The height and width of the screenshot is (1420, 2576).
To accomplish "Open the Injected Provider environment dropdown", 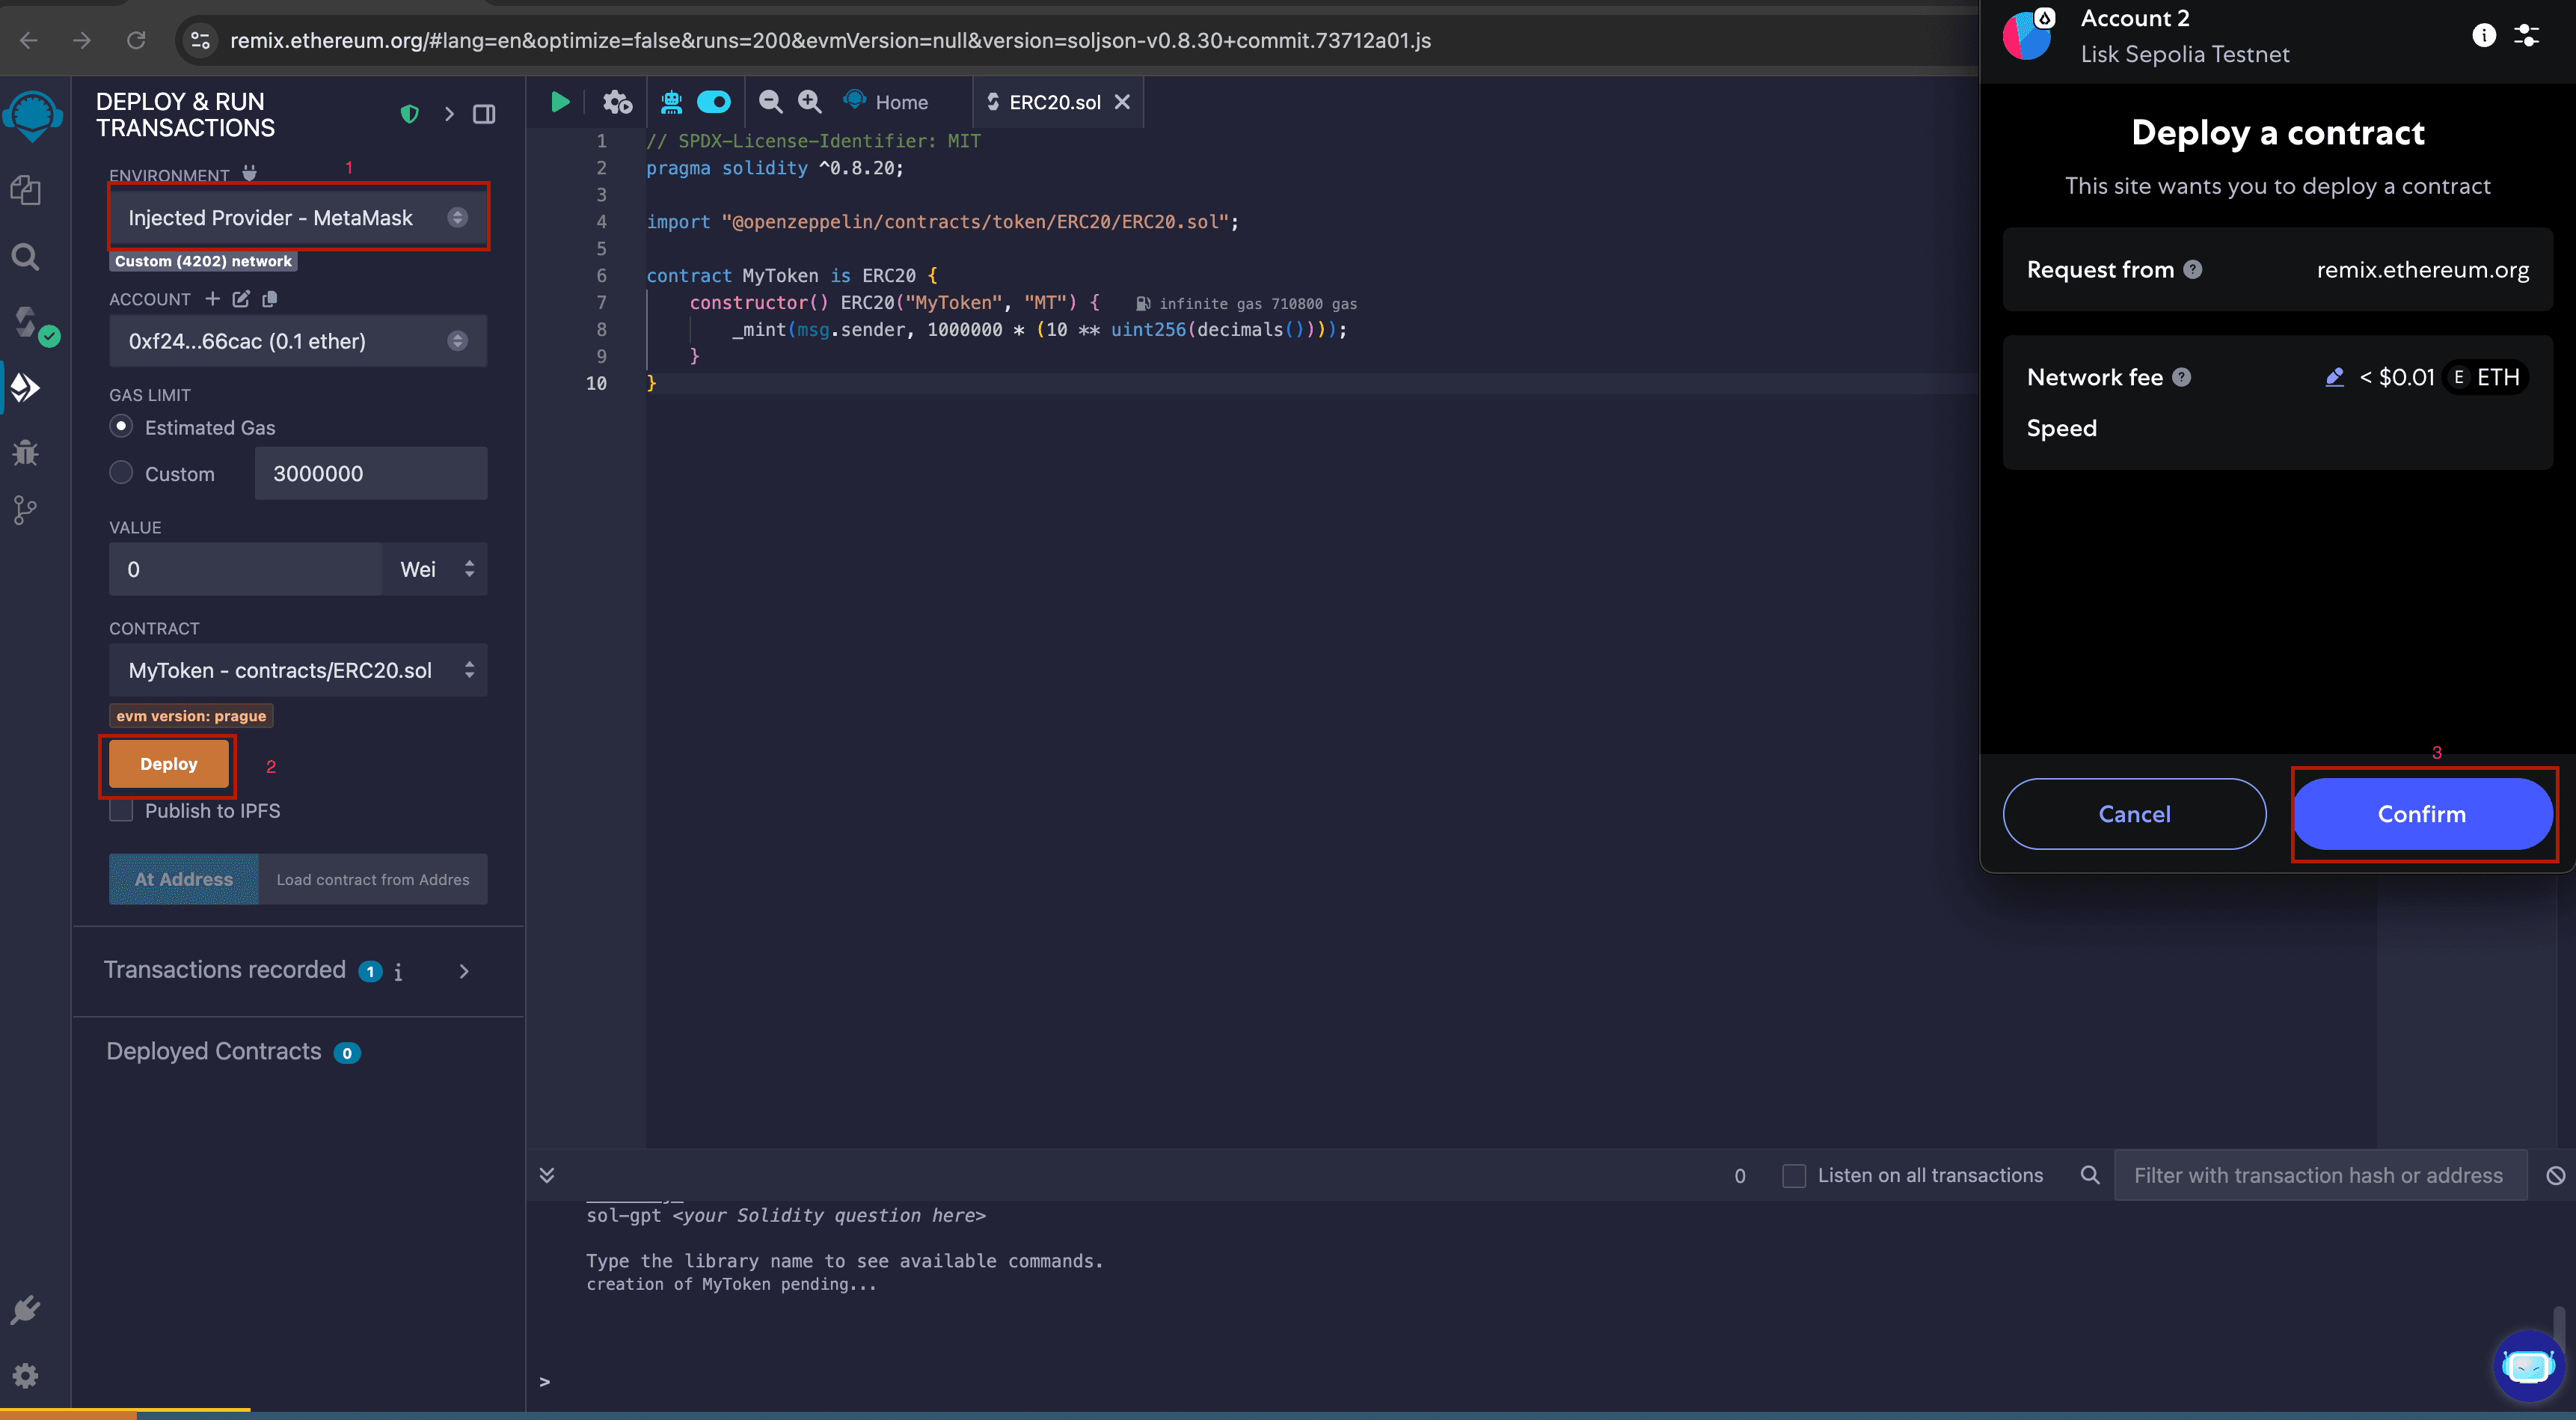I will pyautogui.click(x=298, y=217).
